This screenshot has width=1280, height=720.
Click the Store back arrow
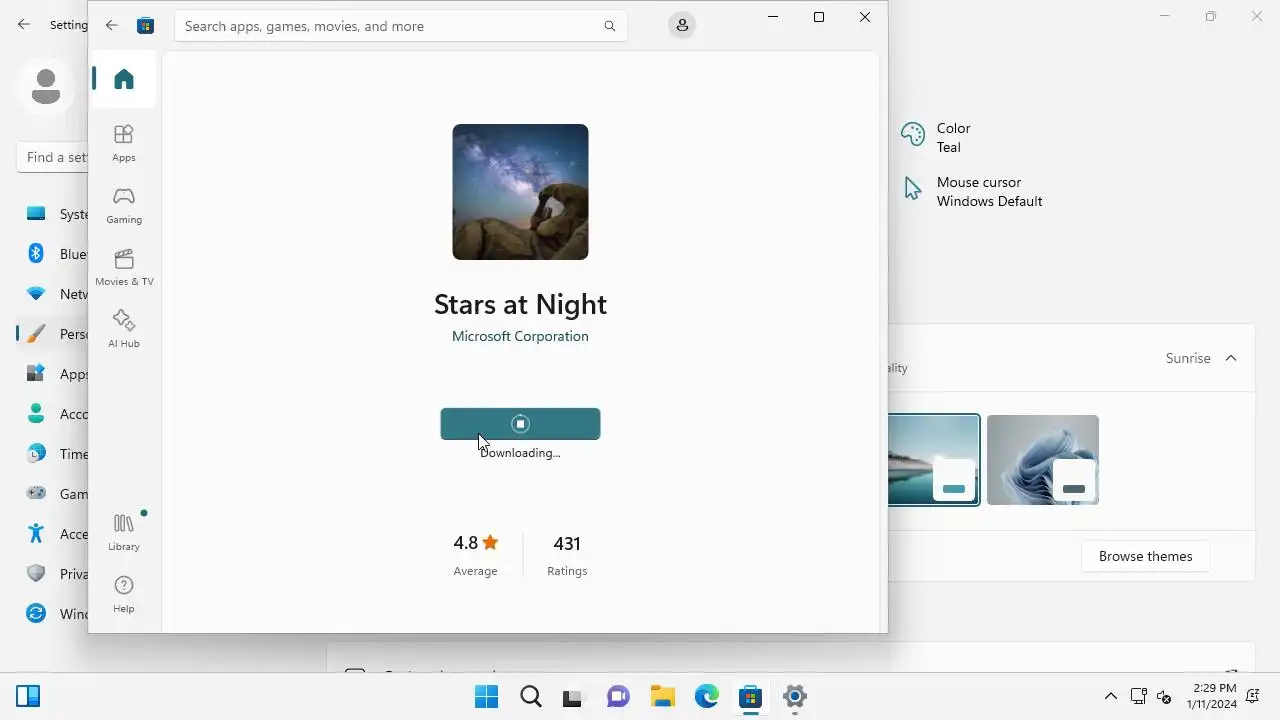tap(112, 26)
